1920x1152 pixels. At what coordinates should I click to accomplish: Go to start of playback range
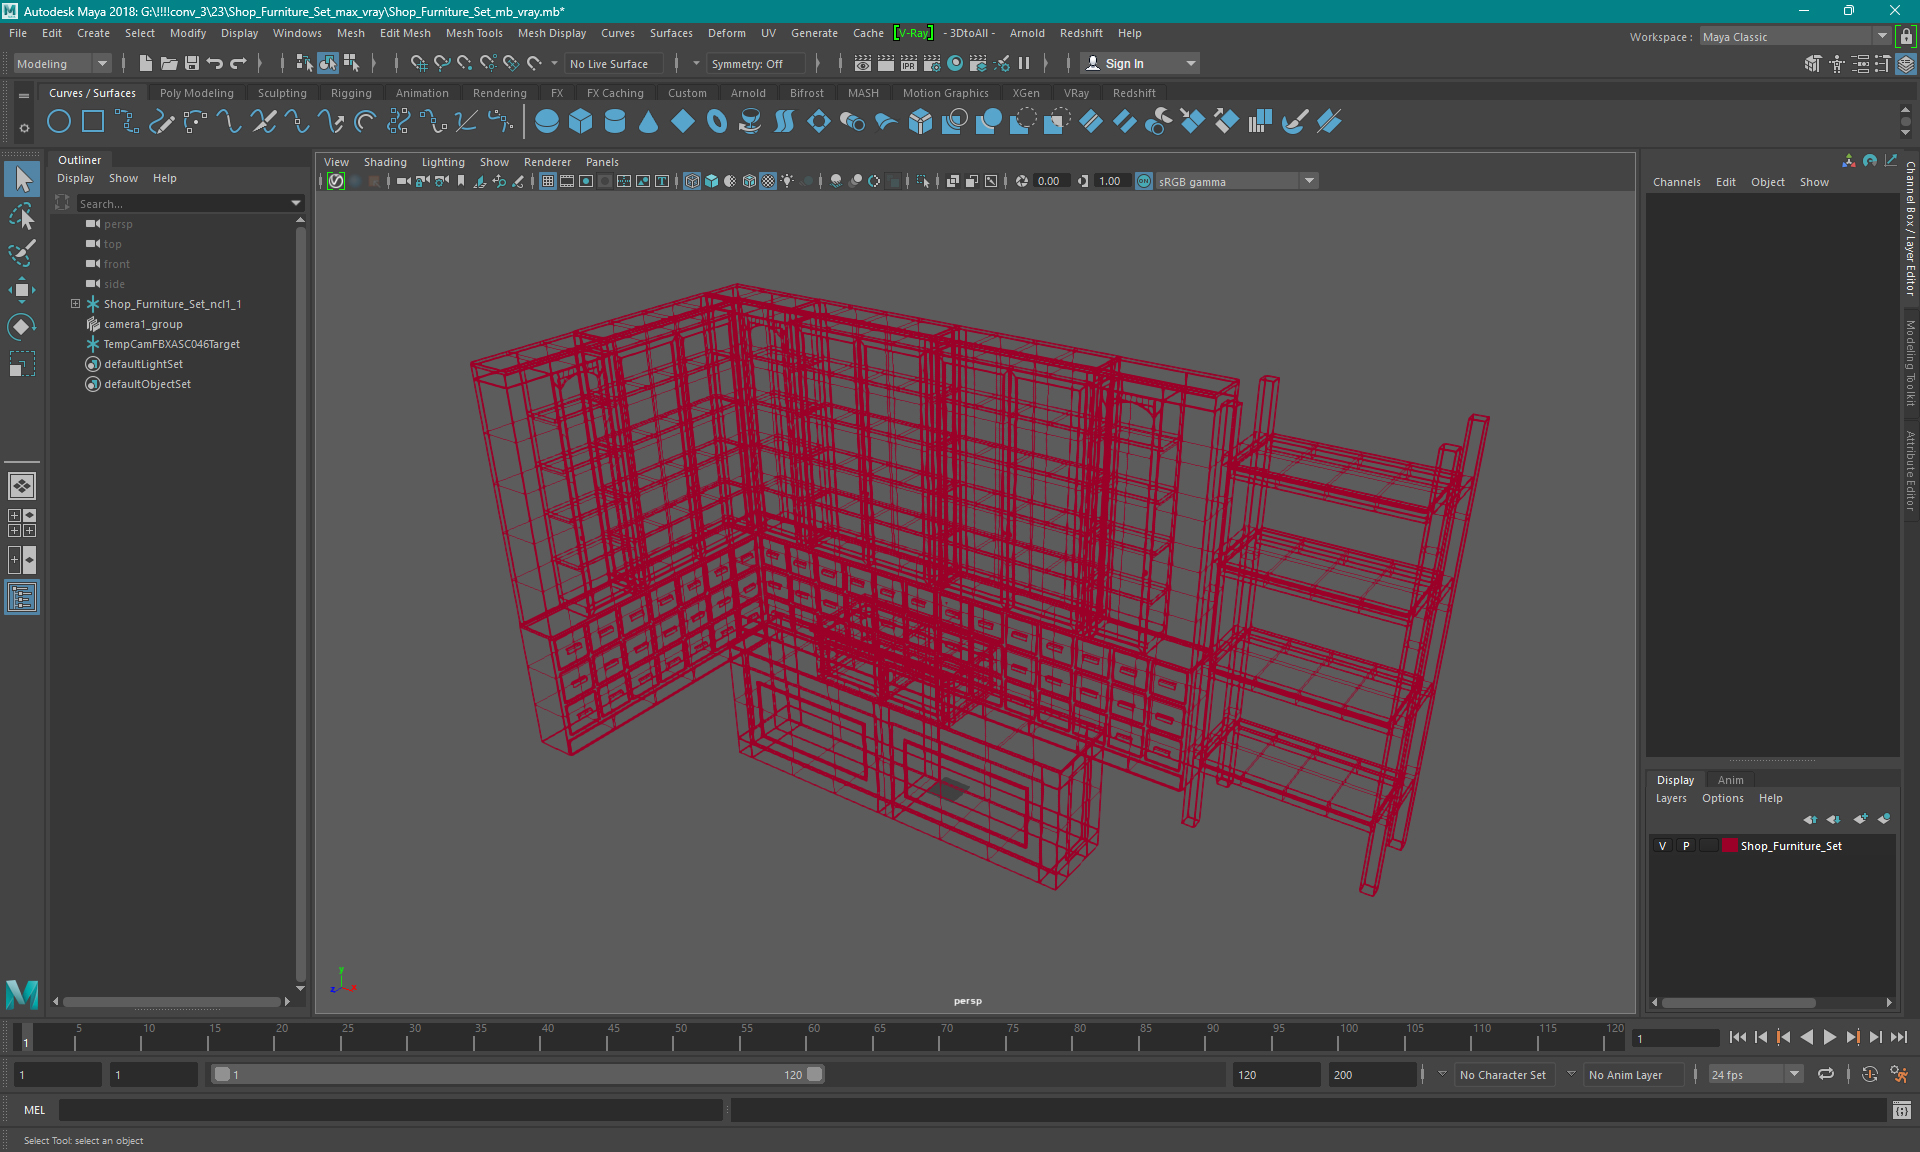pos(1737,1037)
